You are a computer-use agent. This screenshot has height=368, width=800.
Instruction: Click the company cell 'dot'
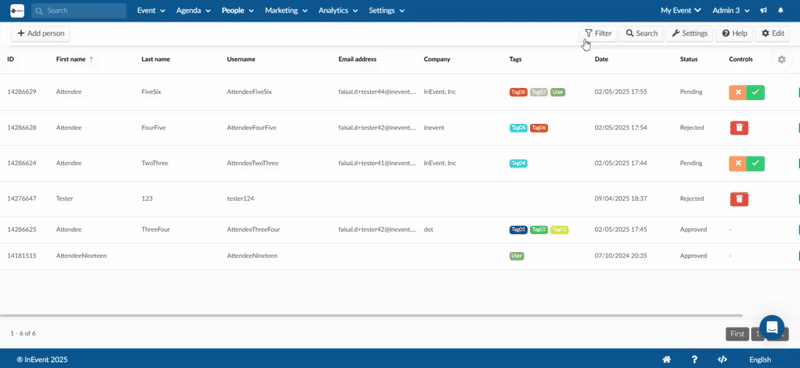428,230
